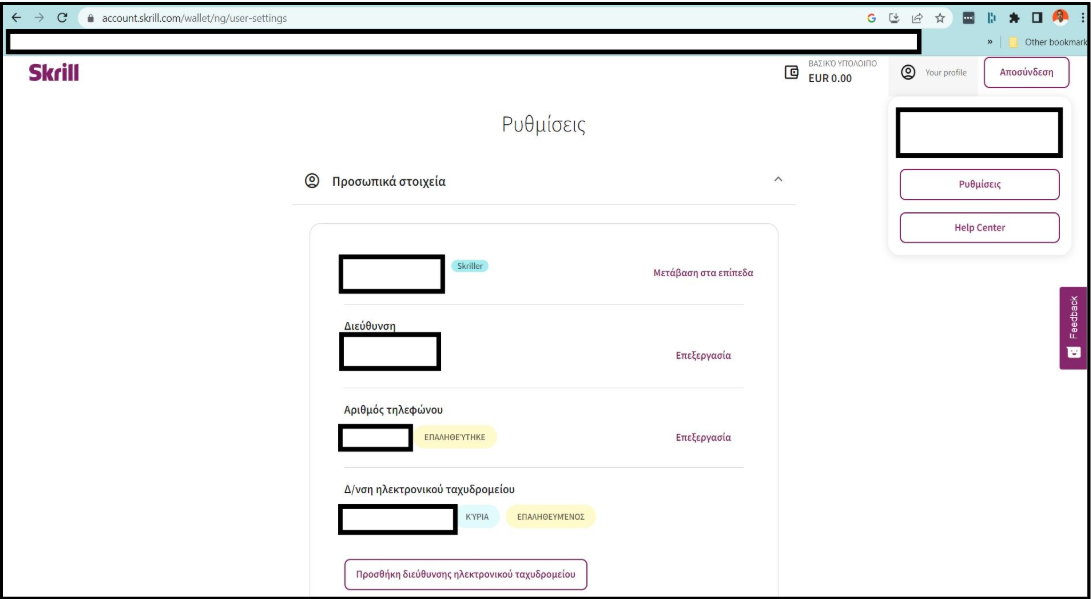
Task: Open Help Center from profile menu
Action: pos(979,228)
